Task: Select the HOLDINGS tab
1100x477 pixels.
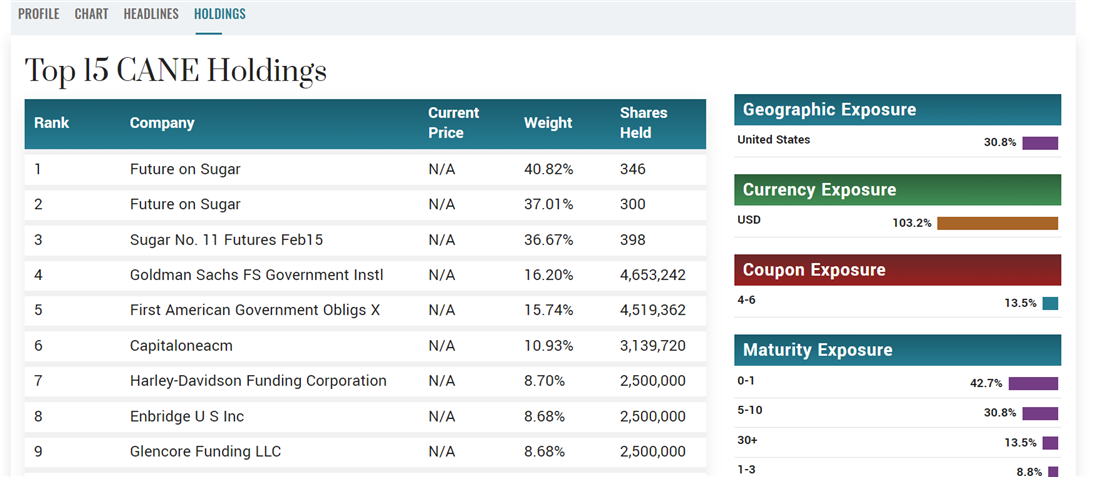Action: point(220,14)
